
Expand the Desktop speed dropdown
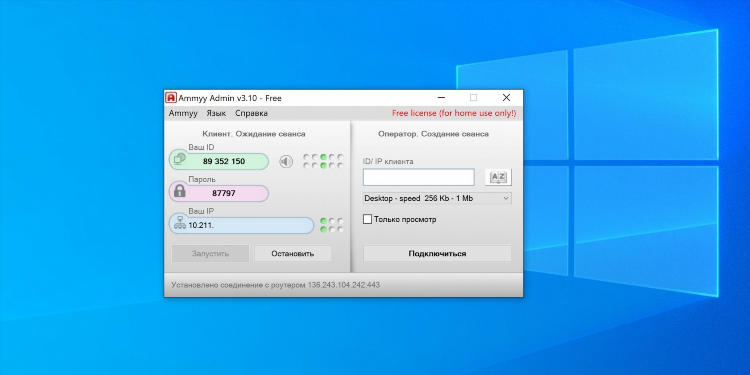pyautogui.click(x=437, y=198)
